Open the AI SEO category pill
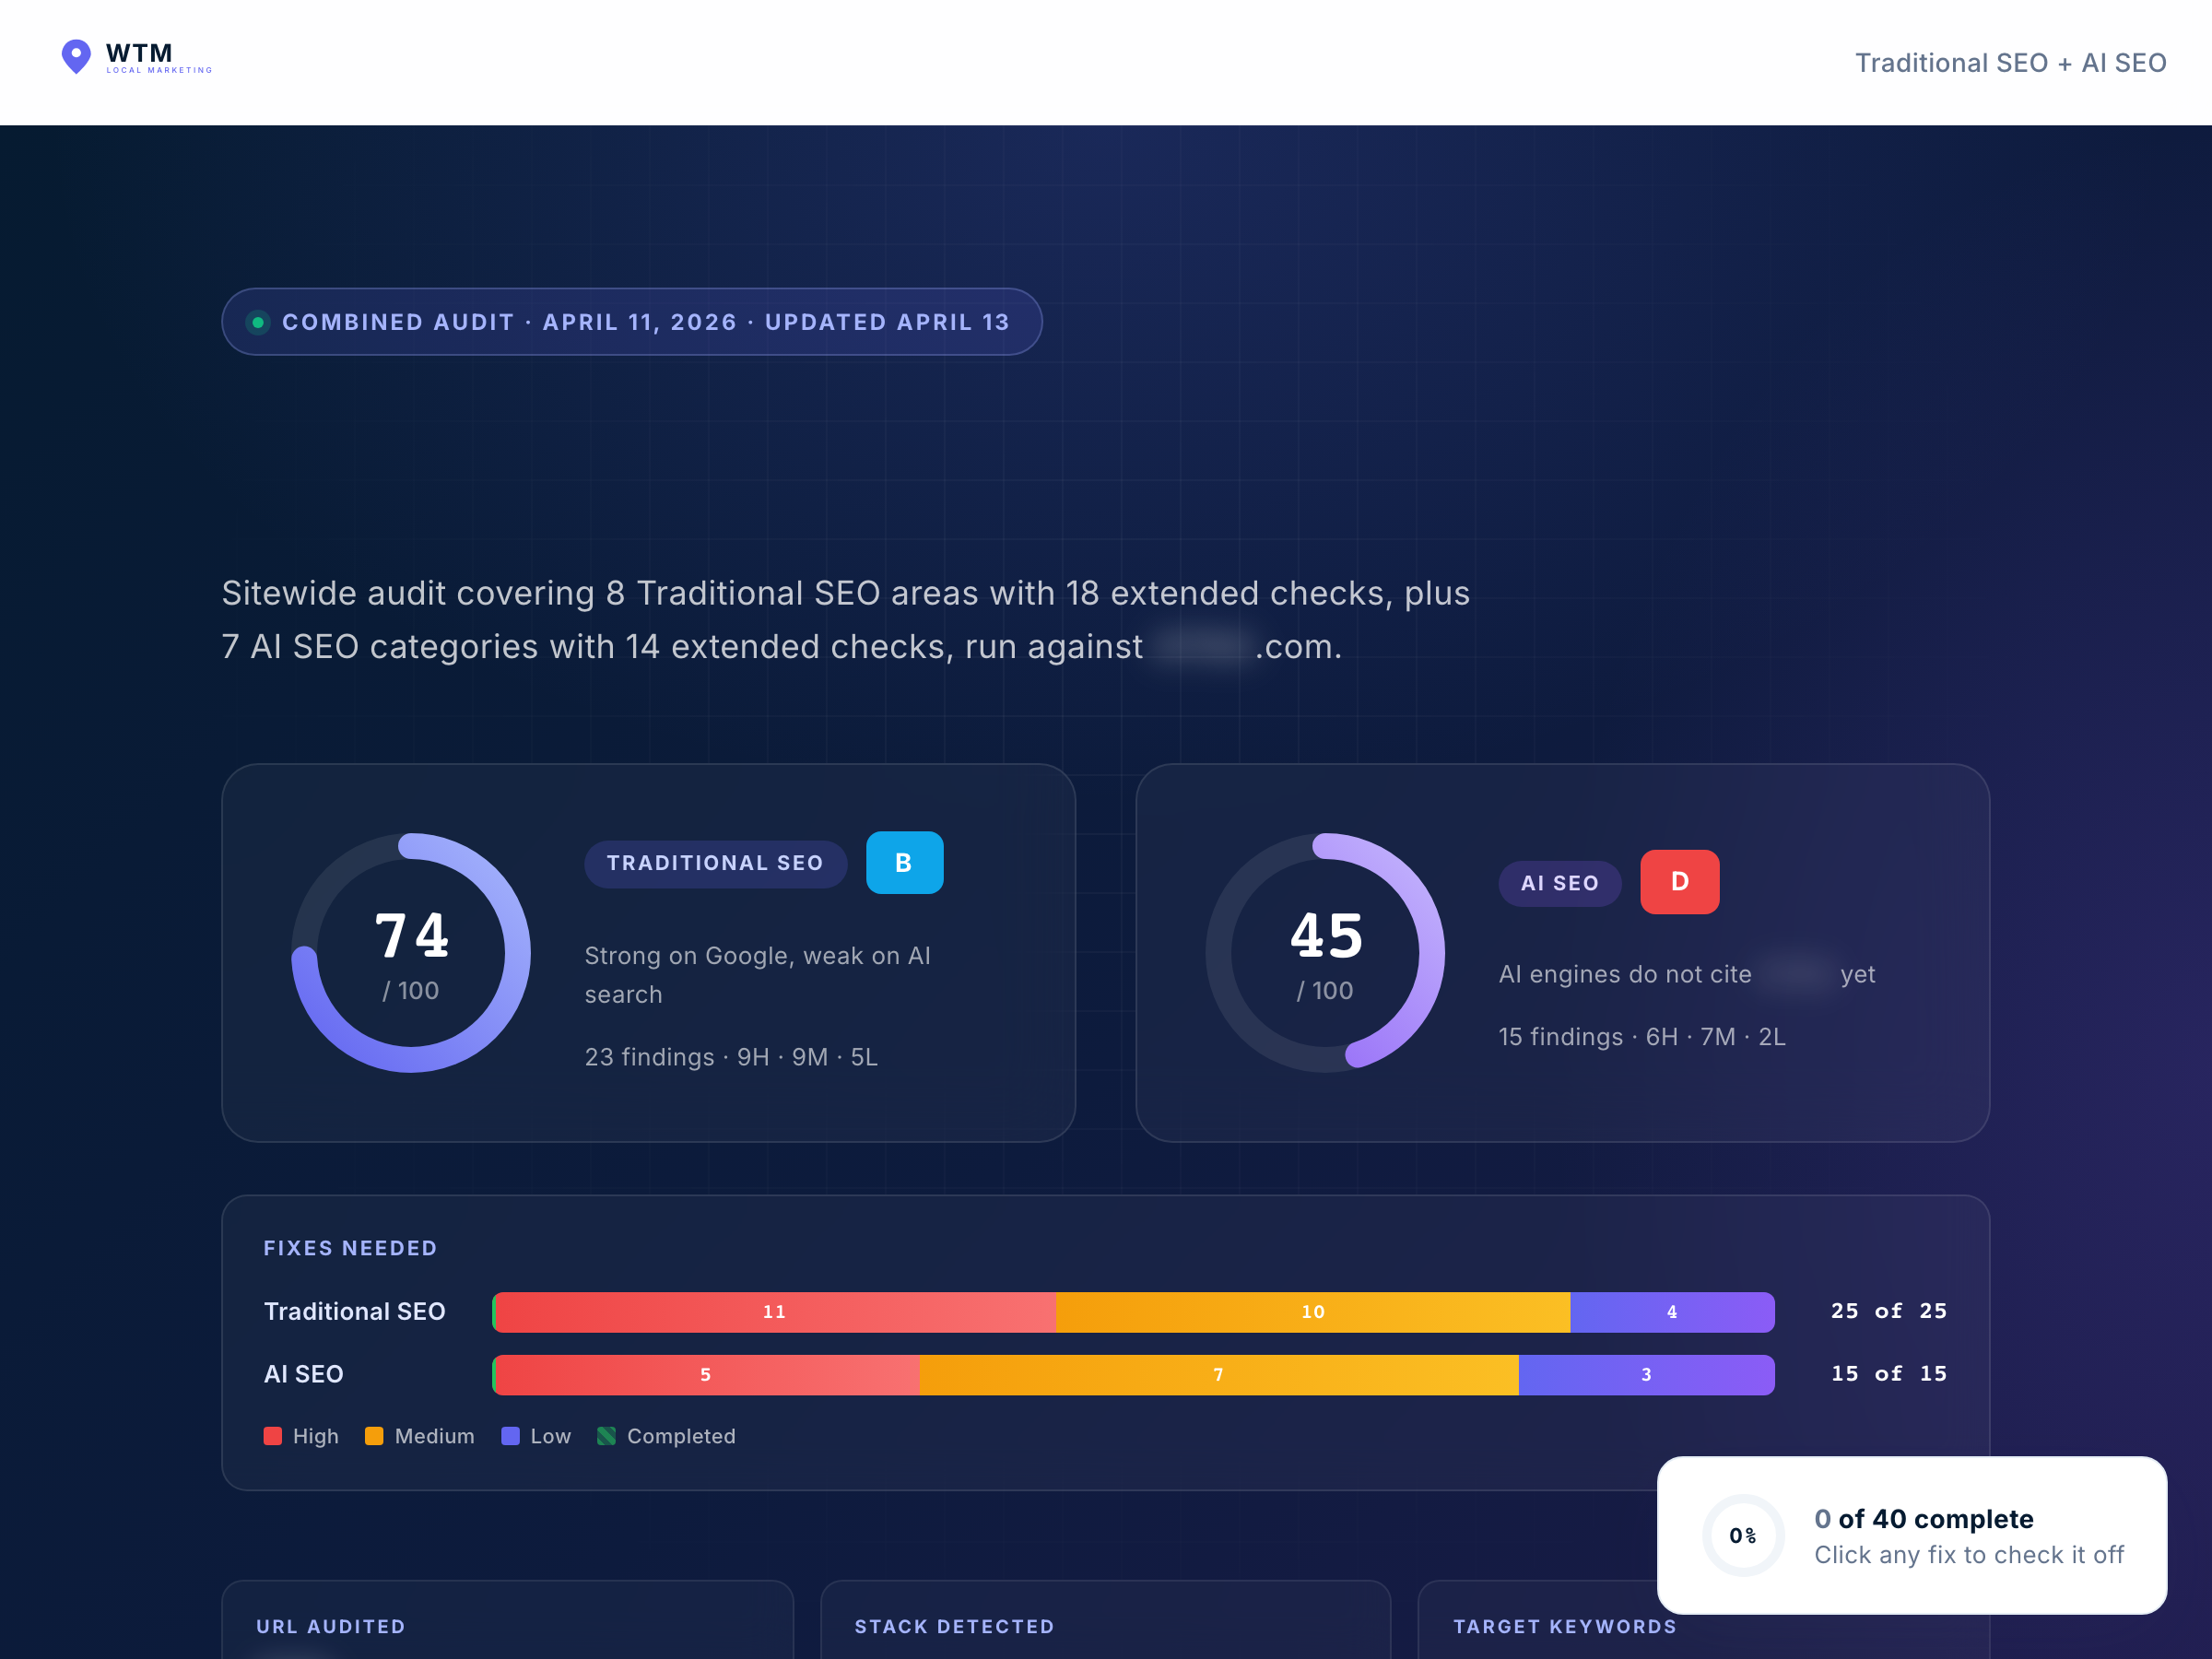2212x1659 pixels. pyautogui.click(x=1559, y=882)
